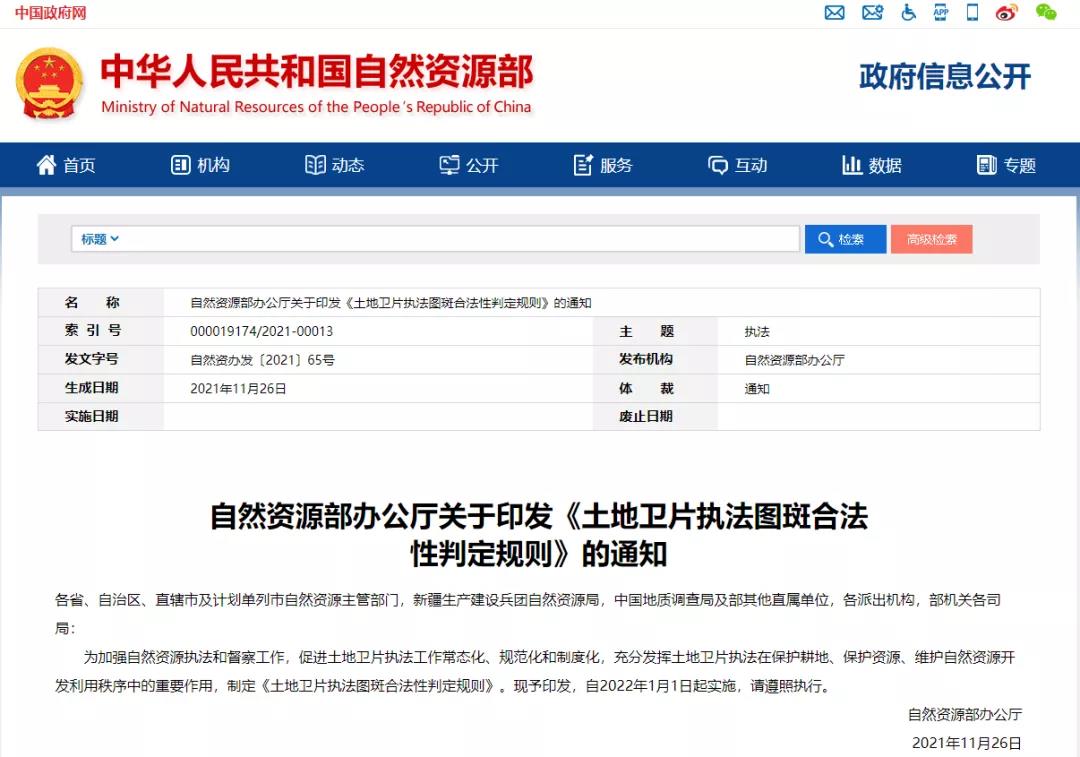The width and height of the screenshot is (1080, 757).
Task: Open the WeChat icon
Action: click(1045, 13)
